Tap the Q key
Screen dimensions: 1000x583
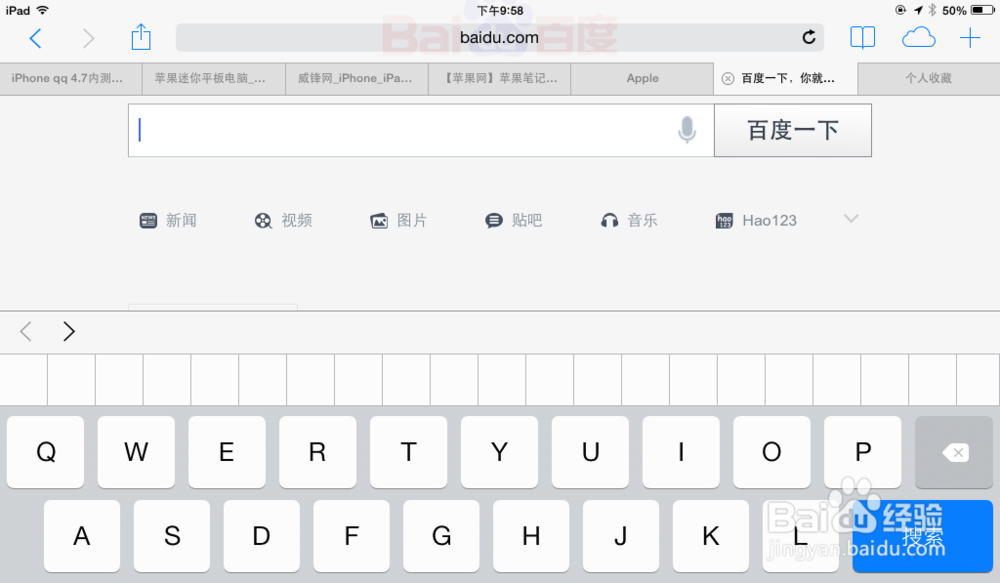pyautogui.click(x=45, y=452)
